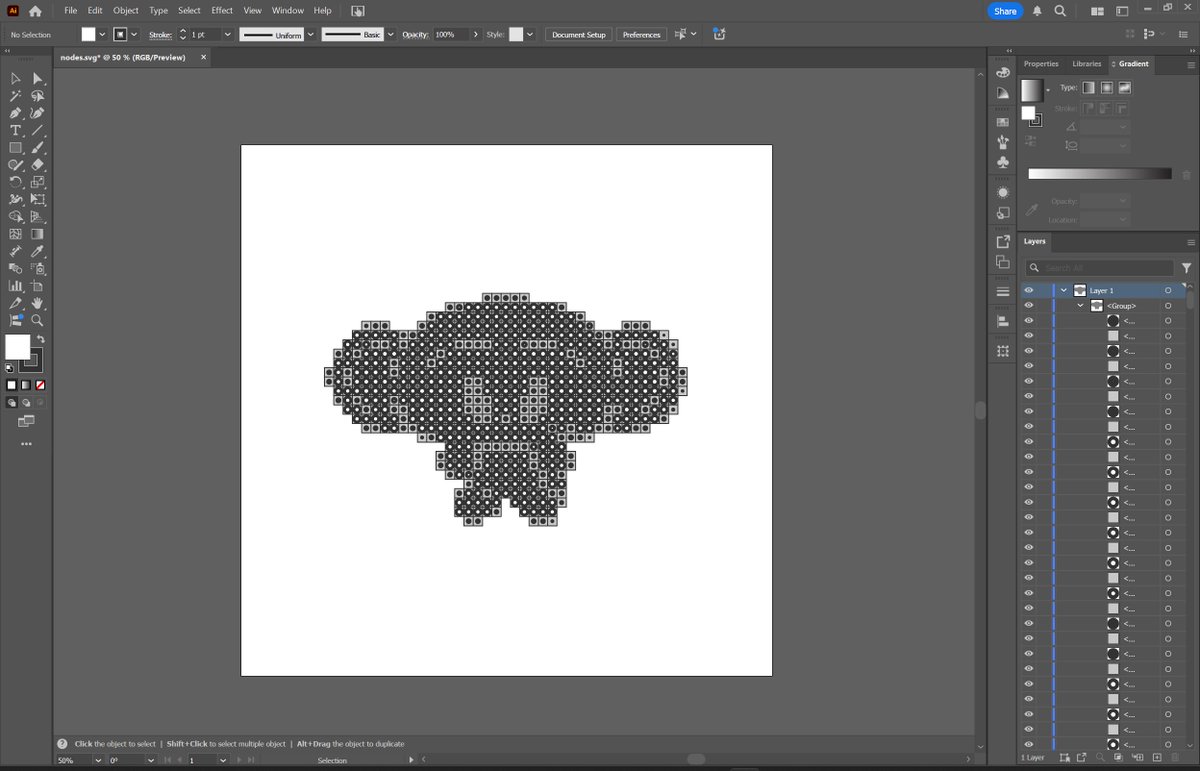
Task: Open the Gradient panel options menu
Action: point(1190,63)
